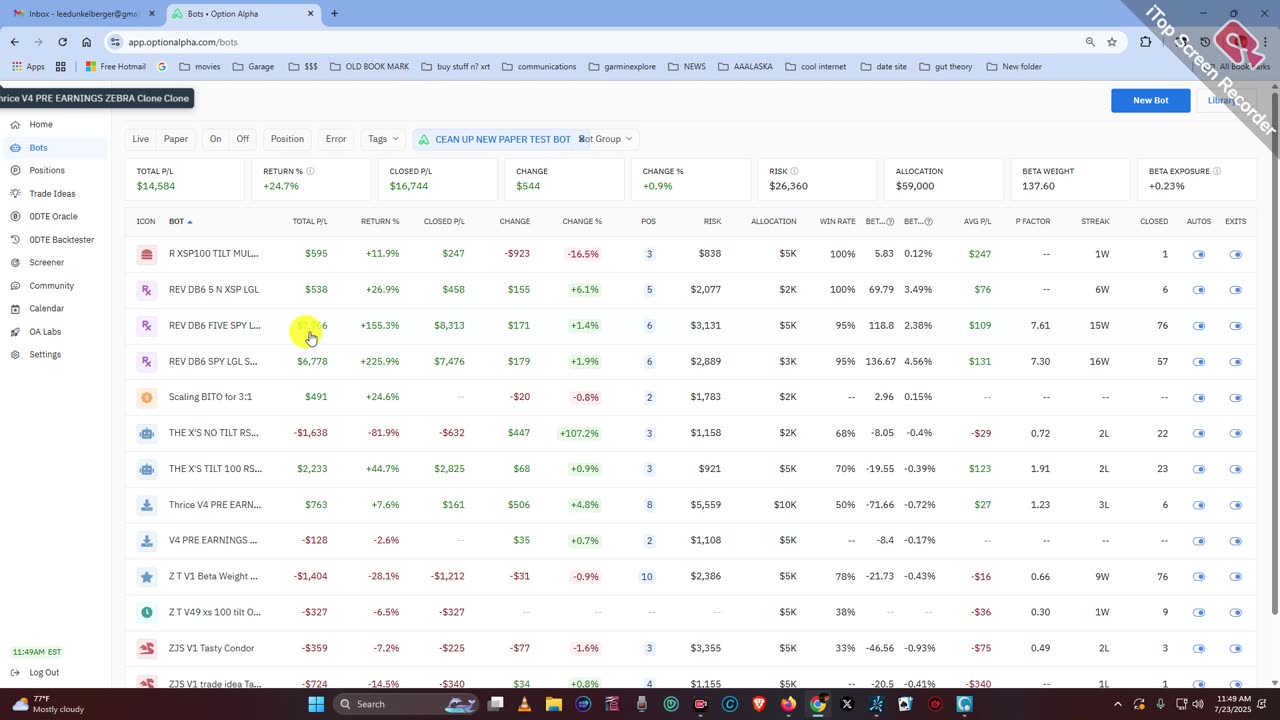Click the Z T V1 Beta Weight star icon
Viewport: 1280px width, 720px height.
coord(147,577)
